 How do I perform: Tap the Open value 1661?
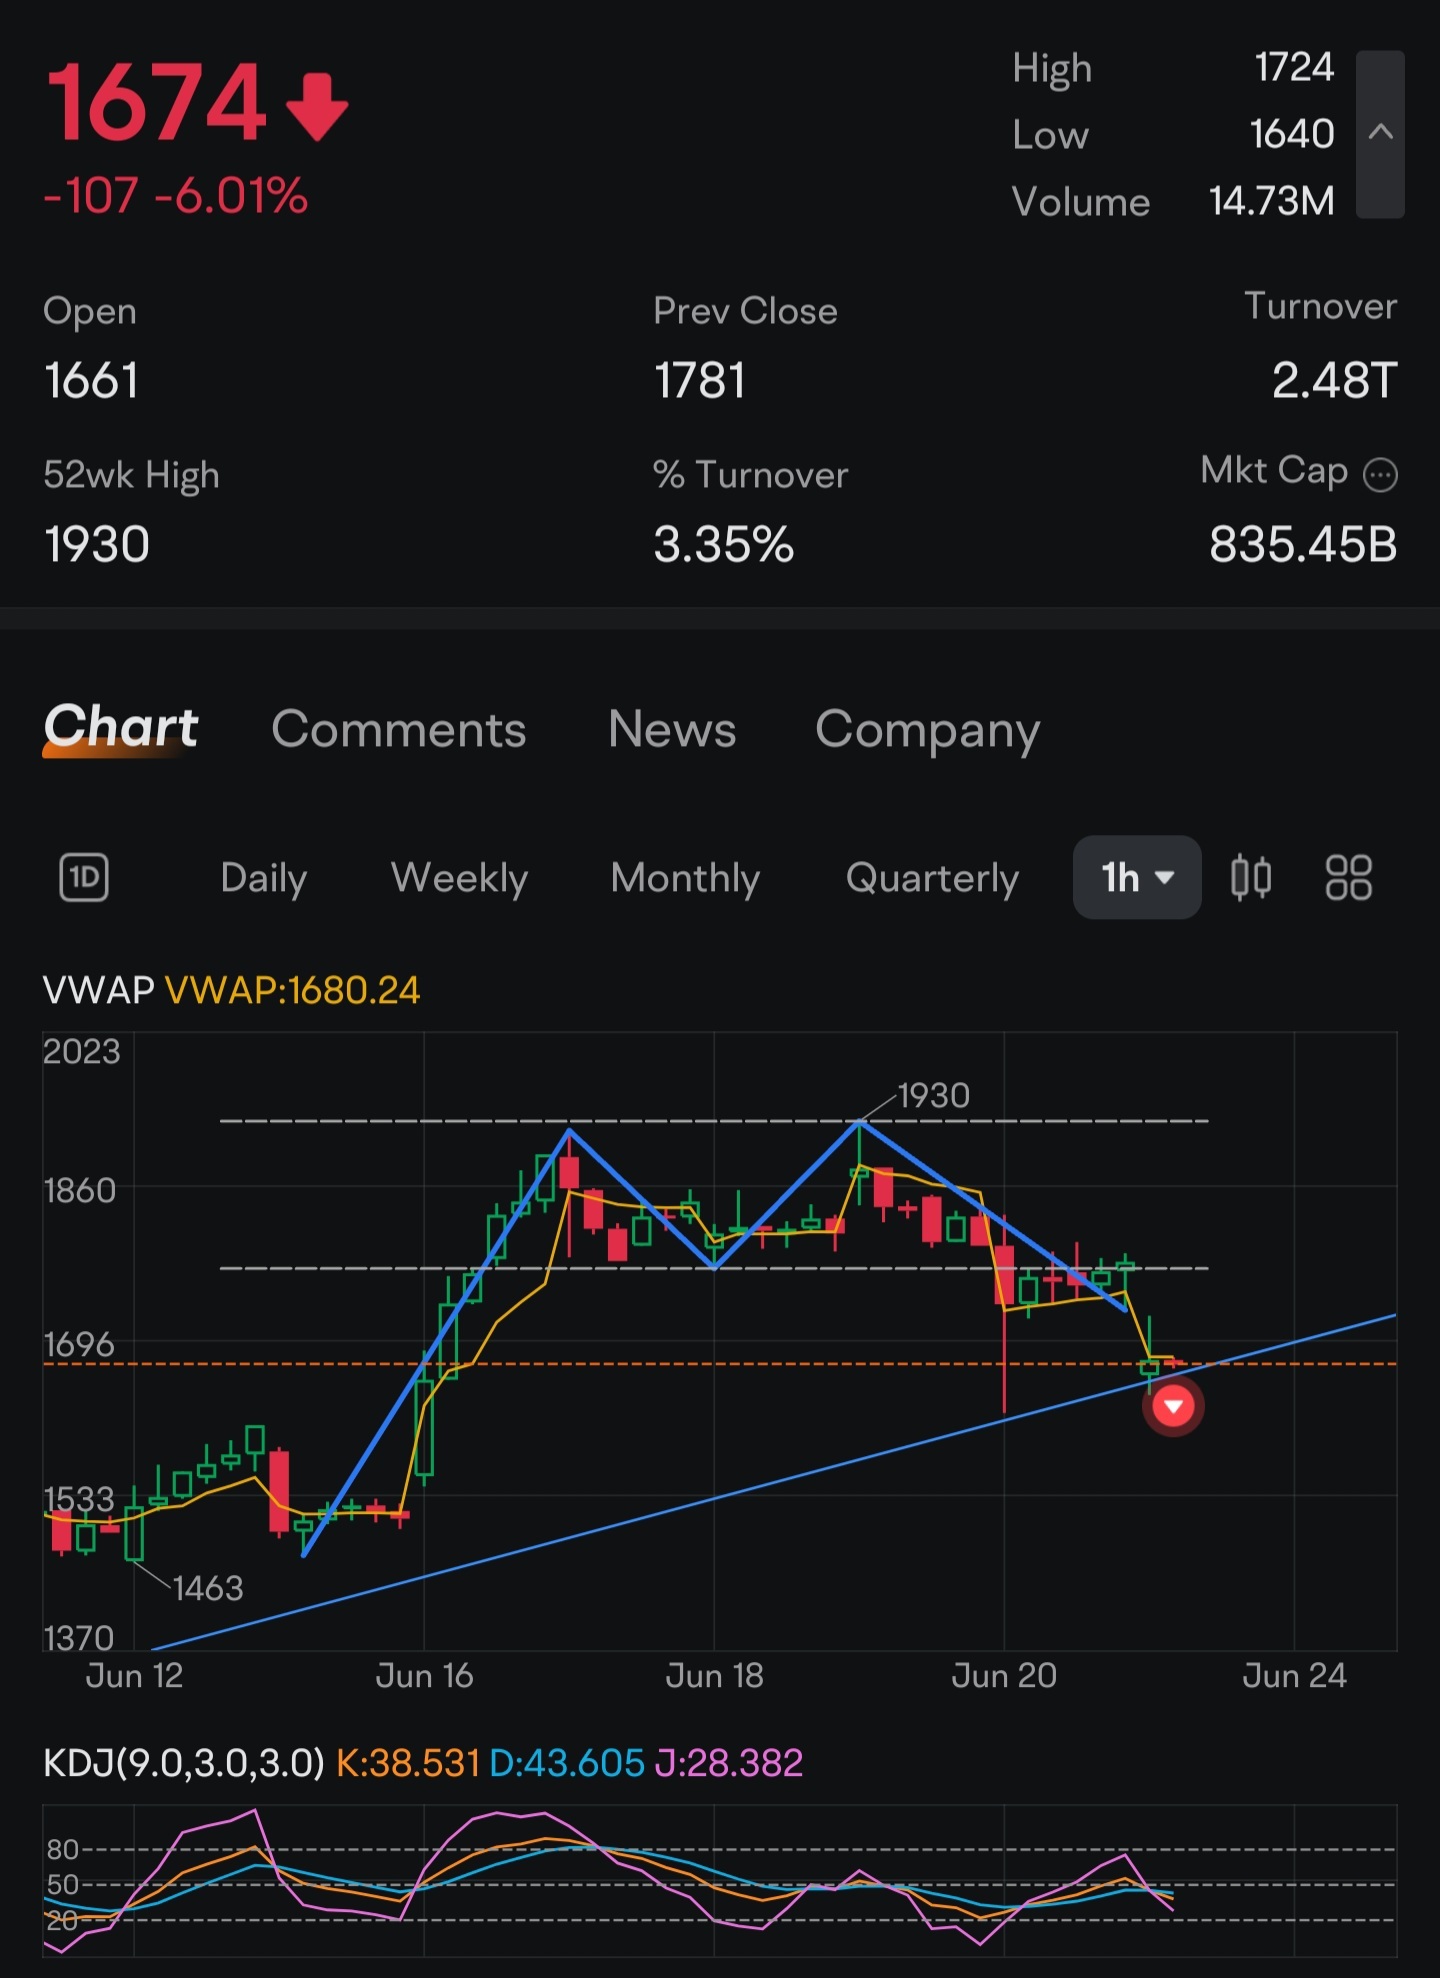[x=91, y=381]
